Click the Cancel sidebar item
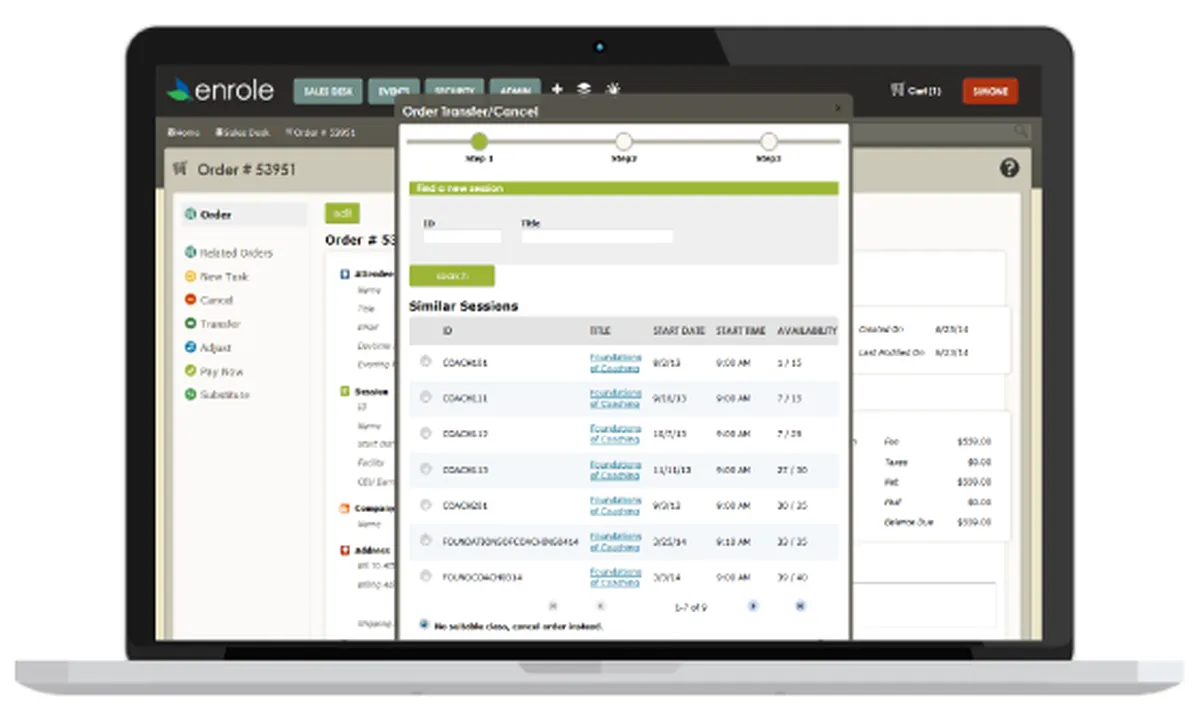The image size is (1200, 714). coord(208,300)
